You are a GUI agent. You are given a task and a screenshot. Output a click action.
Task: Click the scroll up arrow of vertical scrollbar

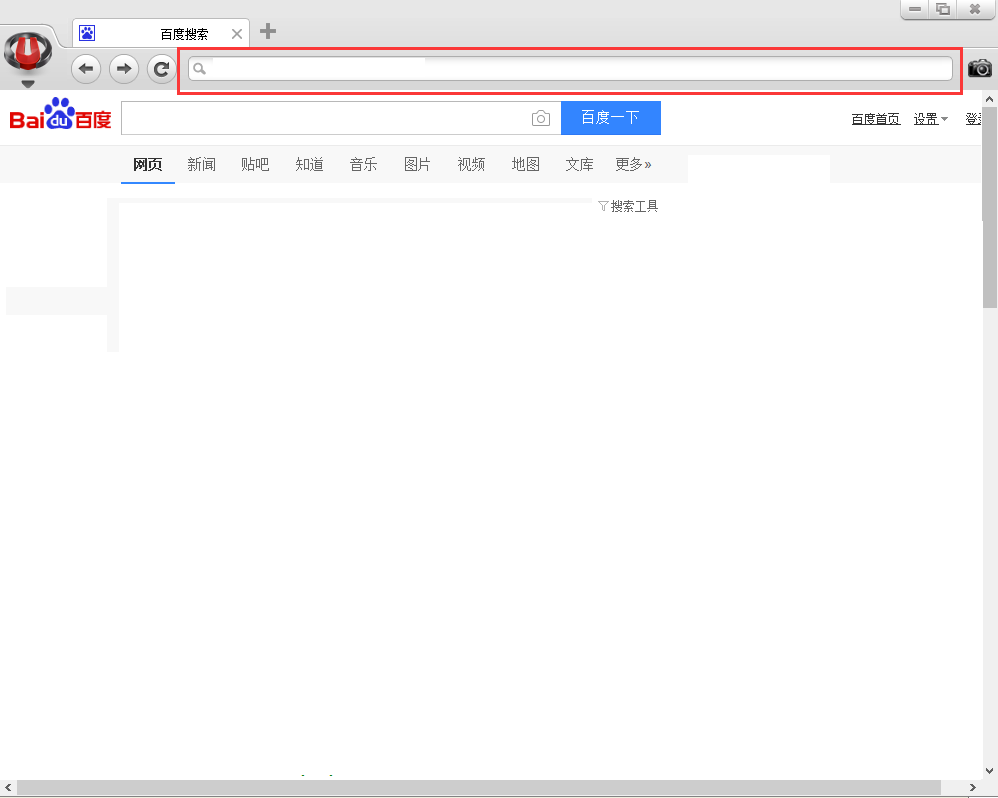(x=990, y=99)
